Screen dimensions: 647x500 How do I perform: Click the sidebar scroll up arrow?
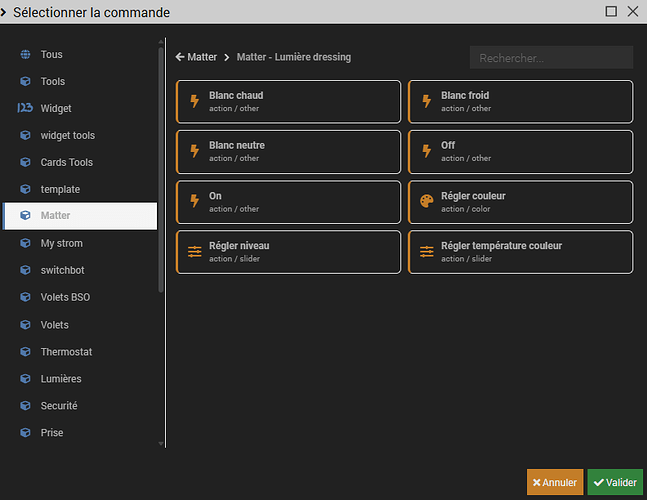click(x=161, y=42)
